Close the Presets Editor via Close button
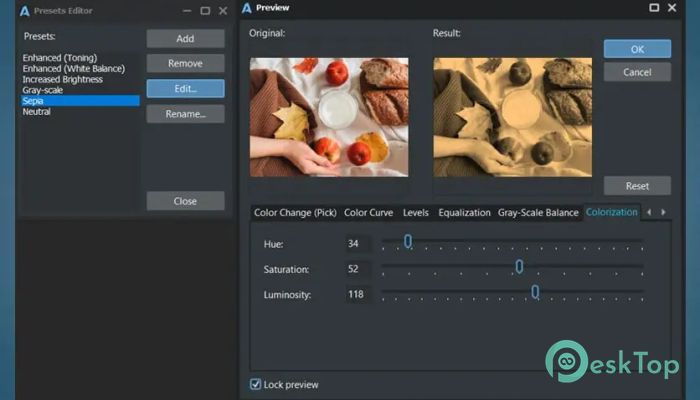This screenshot has height=400, width=700. pos(185,201)
